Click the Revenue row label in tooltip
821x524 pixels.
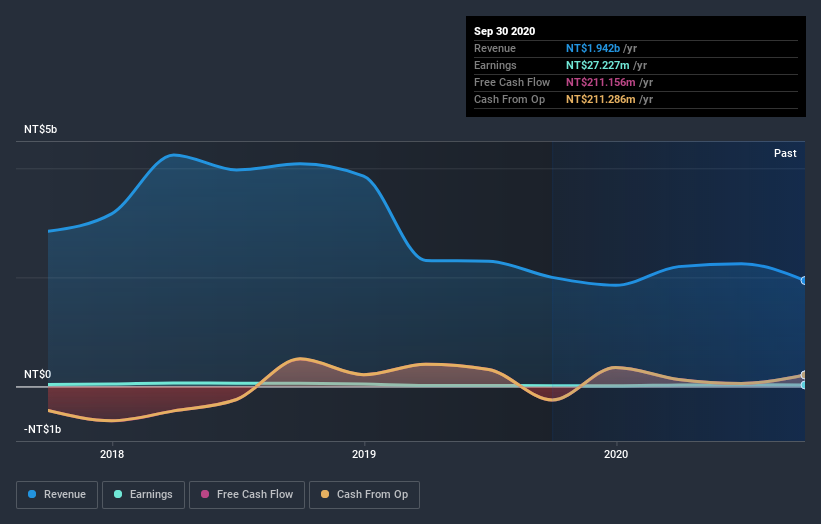point(495,48)
